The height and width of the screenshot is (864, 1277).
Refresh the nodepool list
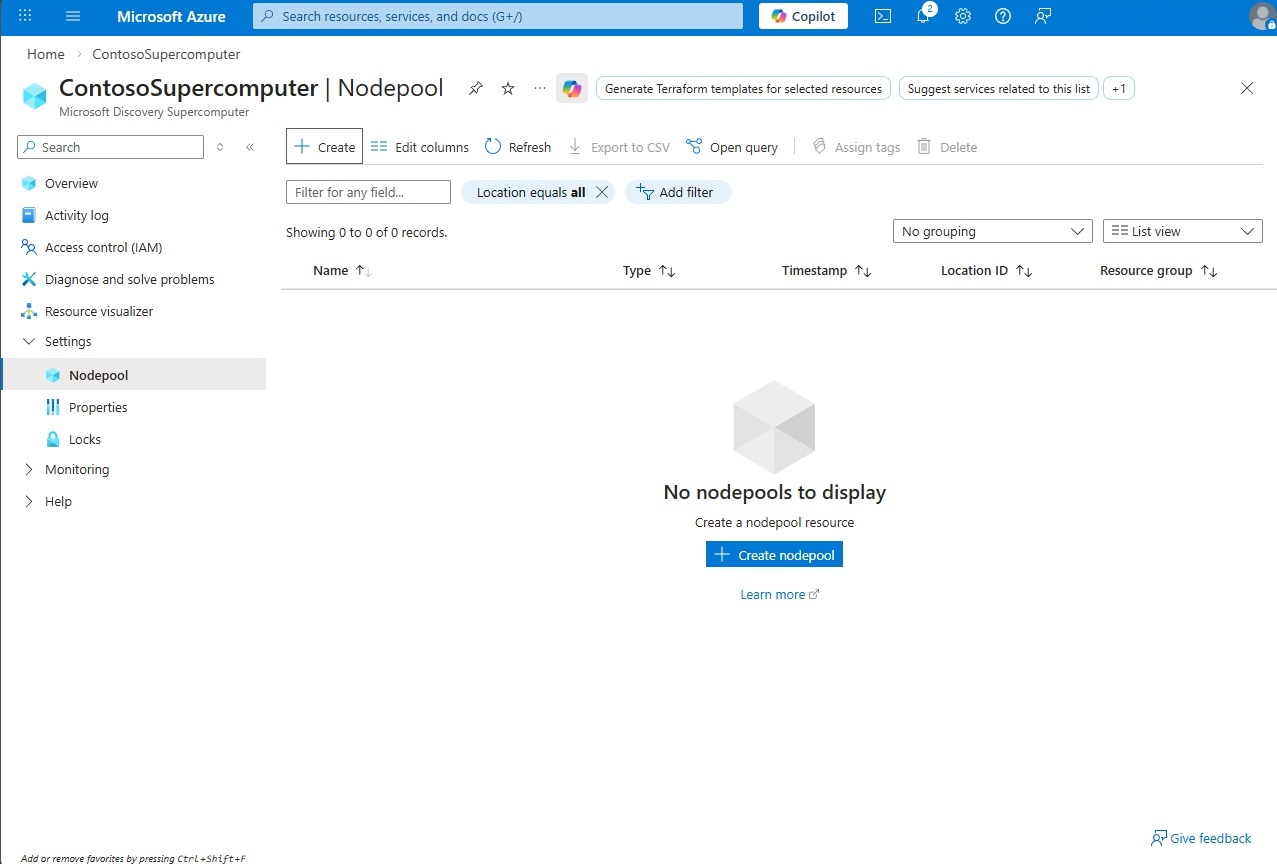click(x=518, y=147)
